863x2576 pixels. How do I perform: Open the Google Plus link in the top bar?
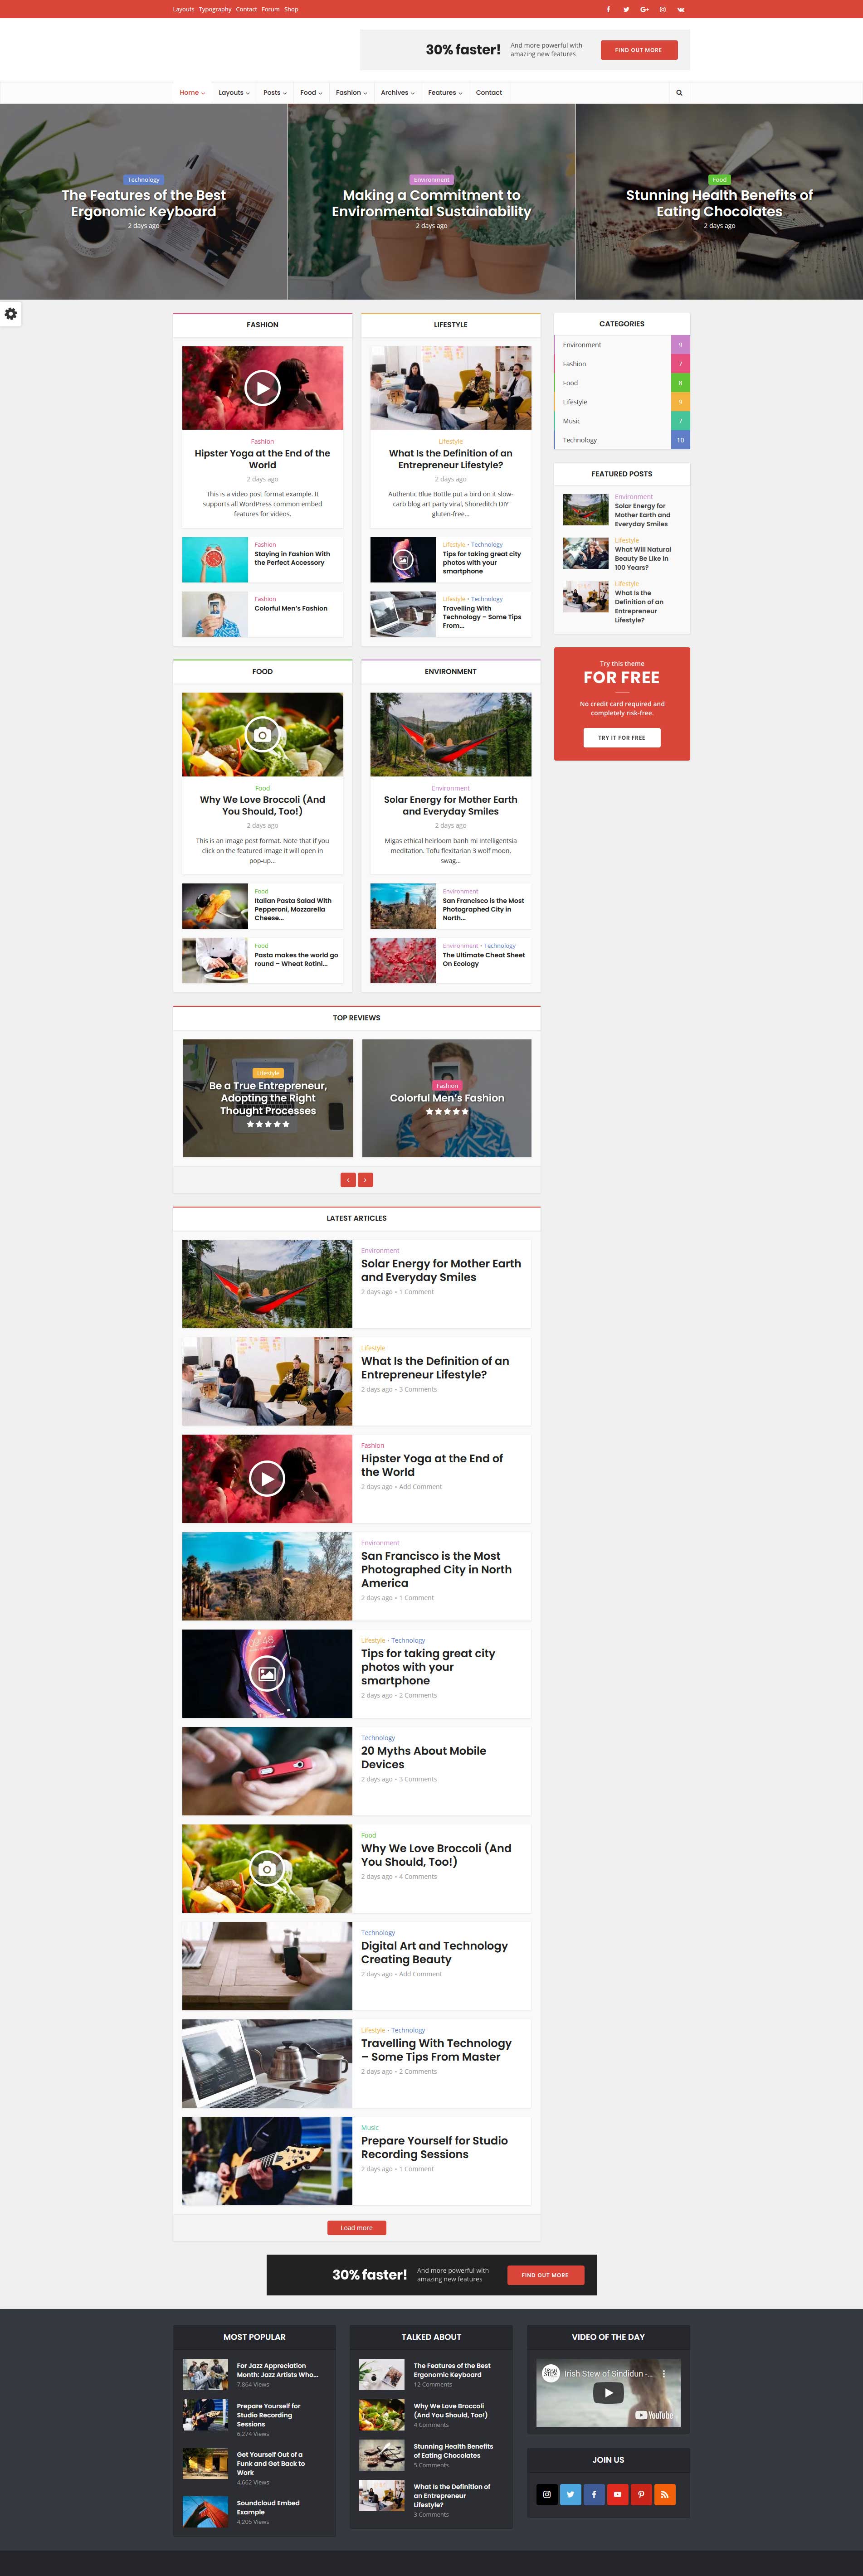(x=644, y=9)
